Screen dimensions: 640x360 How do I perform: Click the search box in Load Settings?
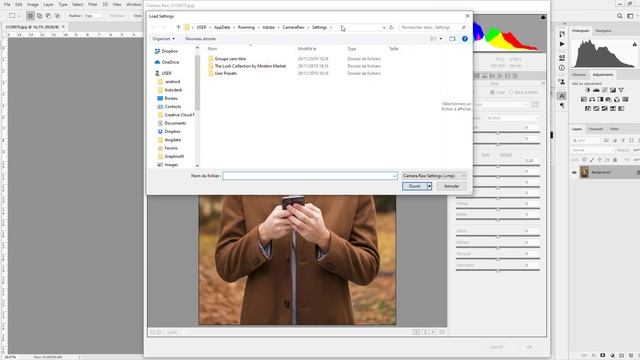[x=433, y=27]
